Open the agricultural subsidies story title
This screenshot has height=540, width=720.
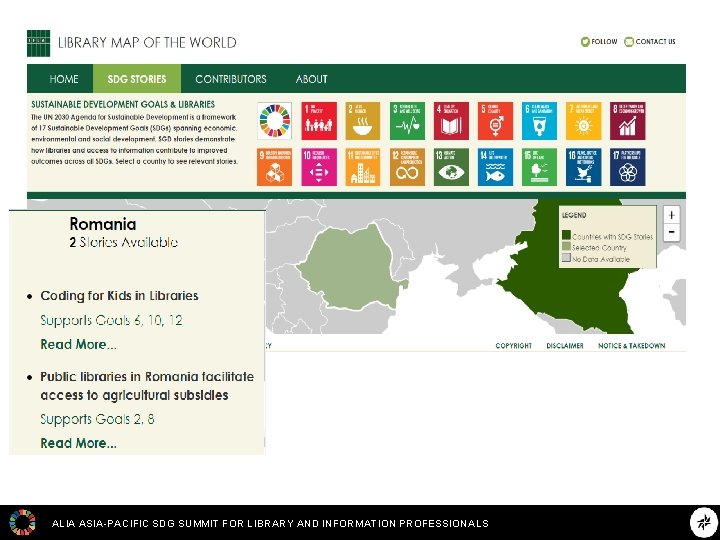point(147,386)
